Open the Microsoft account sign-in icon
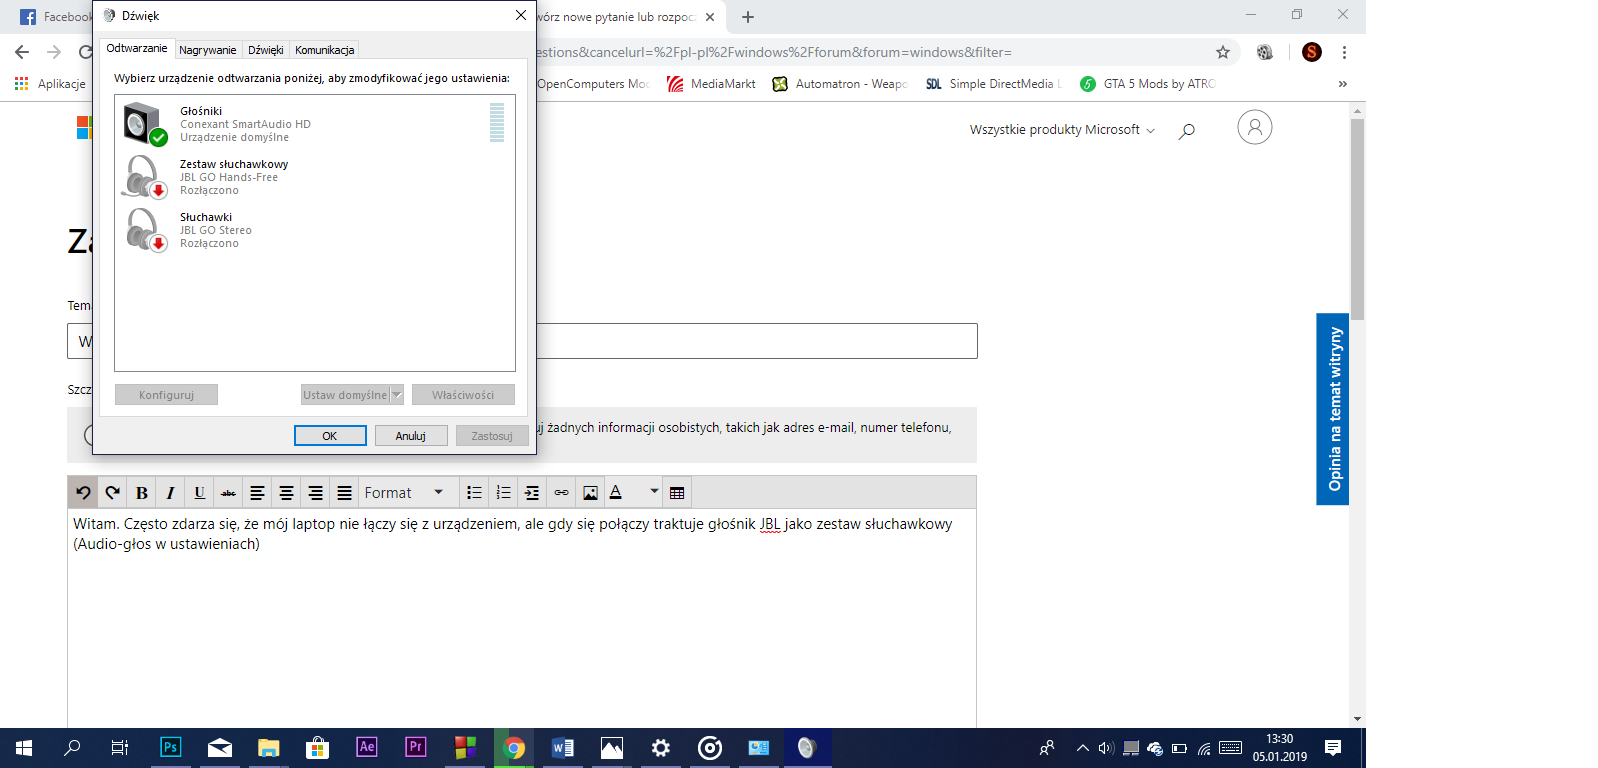The image size is (1598, 768). 1255,127
